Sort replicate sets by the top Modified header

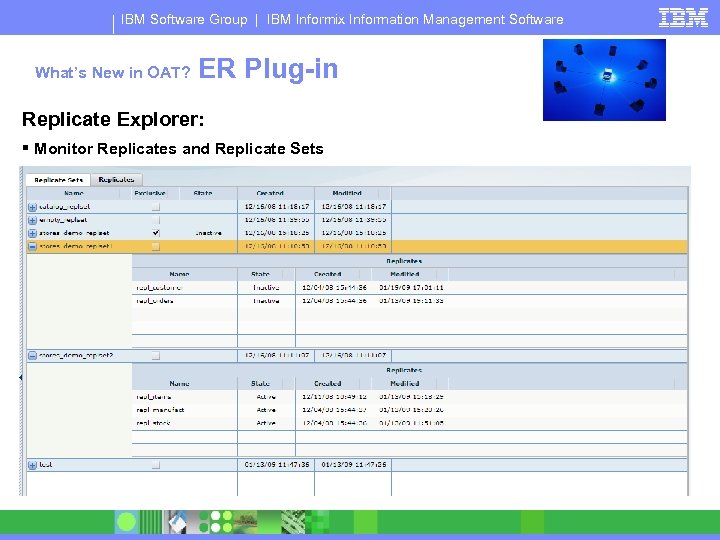[347, 193]
